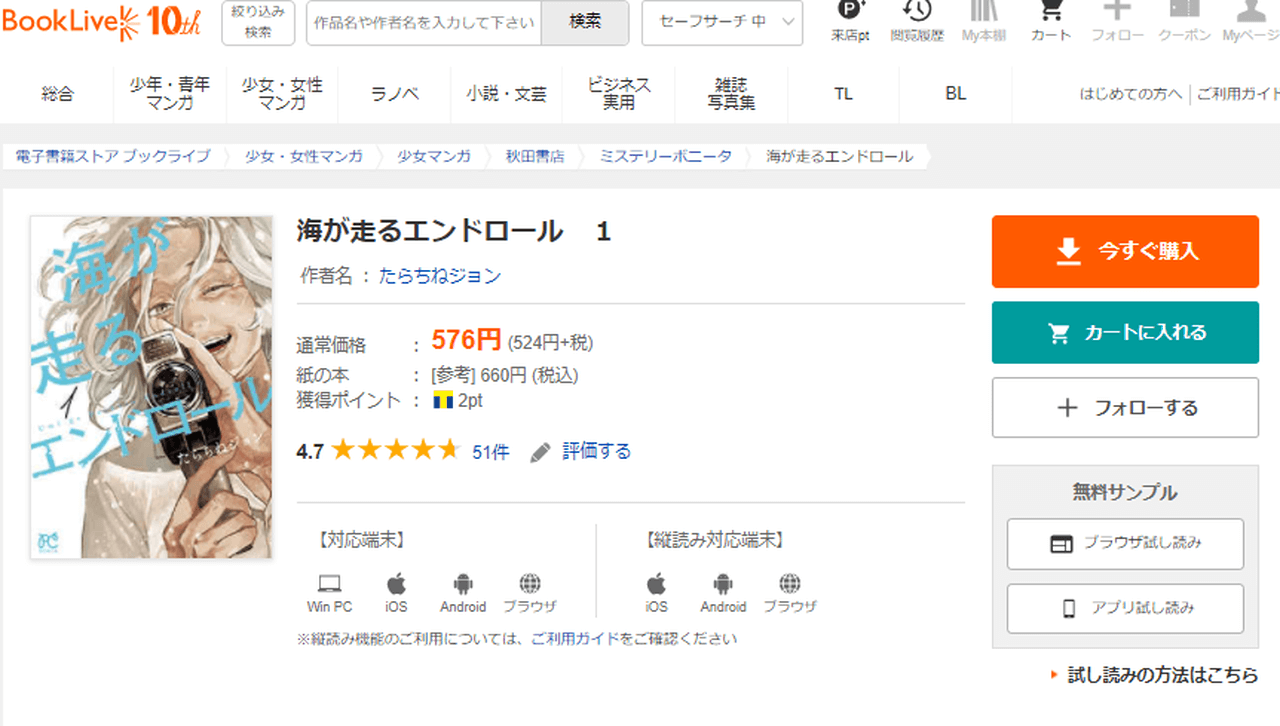Screen dimensions: 1280x726
Task: Open the クーポン coupon icon
Action: click(1184, 14)
